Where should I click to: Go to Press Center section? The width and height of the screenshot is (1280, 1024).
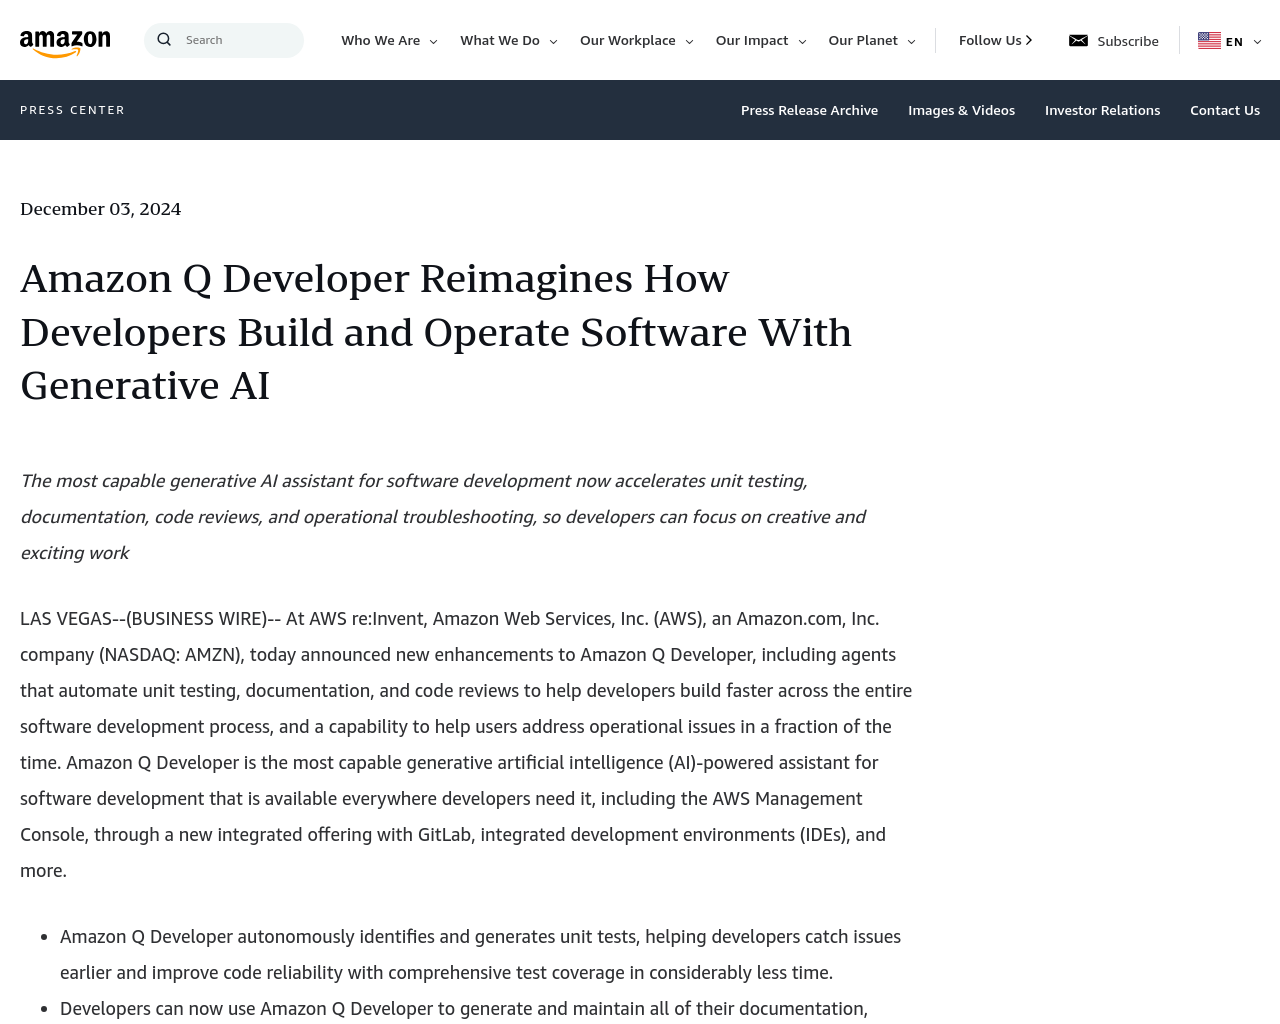click(x=72, y=110)
